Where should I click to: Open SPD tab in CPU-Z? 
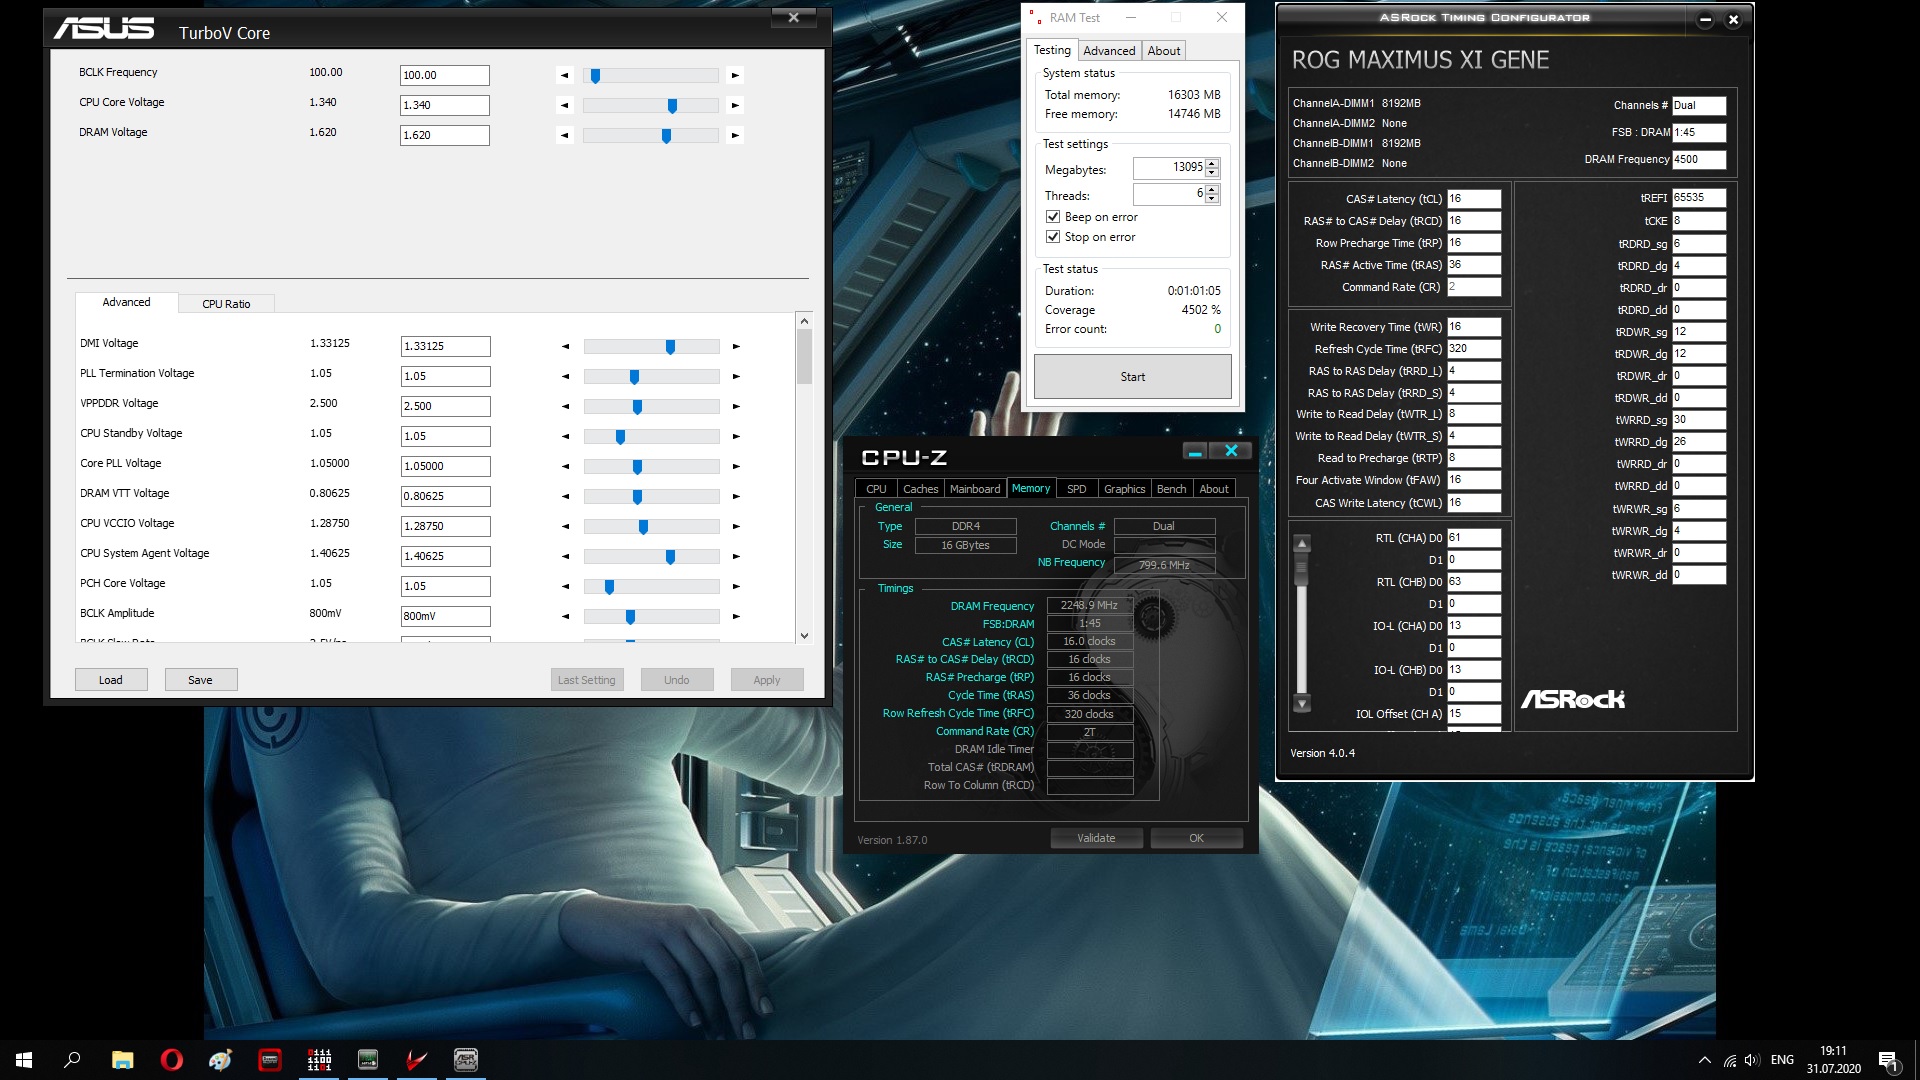point(1076,489)
